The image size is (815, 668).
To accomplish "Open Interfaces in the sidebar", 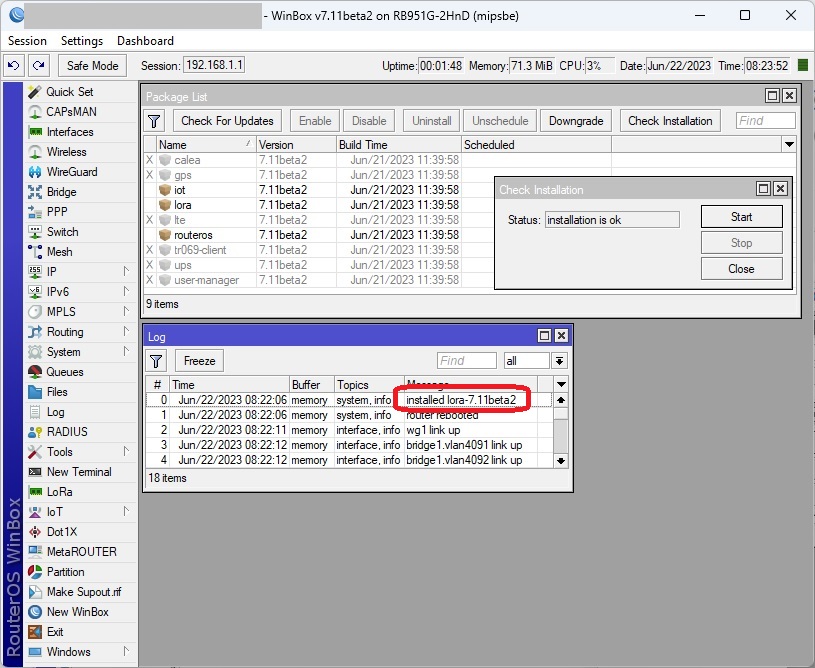I will [x=70, y=132].
